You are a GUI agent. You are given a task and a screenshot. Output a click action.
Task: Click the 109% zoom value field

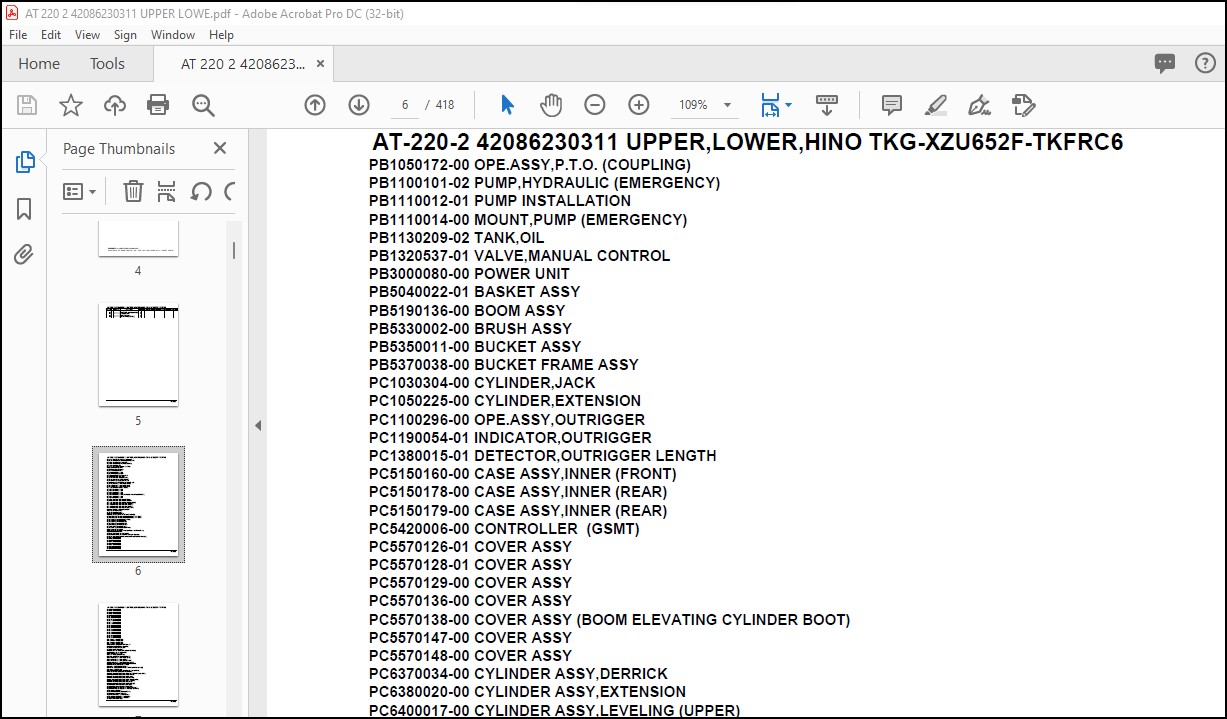(693, 105)
